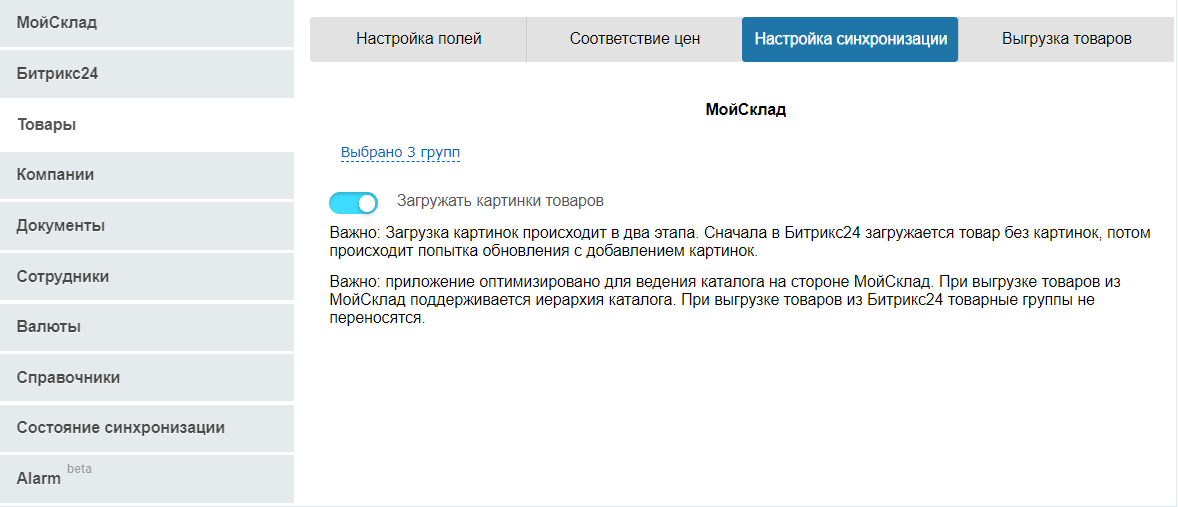Click the first Важно notice about Загрузка картинок
Screen dimensions: 1178x507
pyautogui.click(x=740, y=241)
